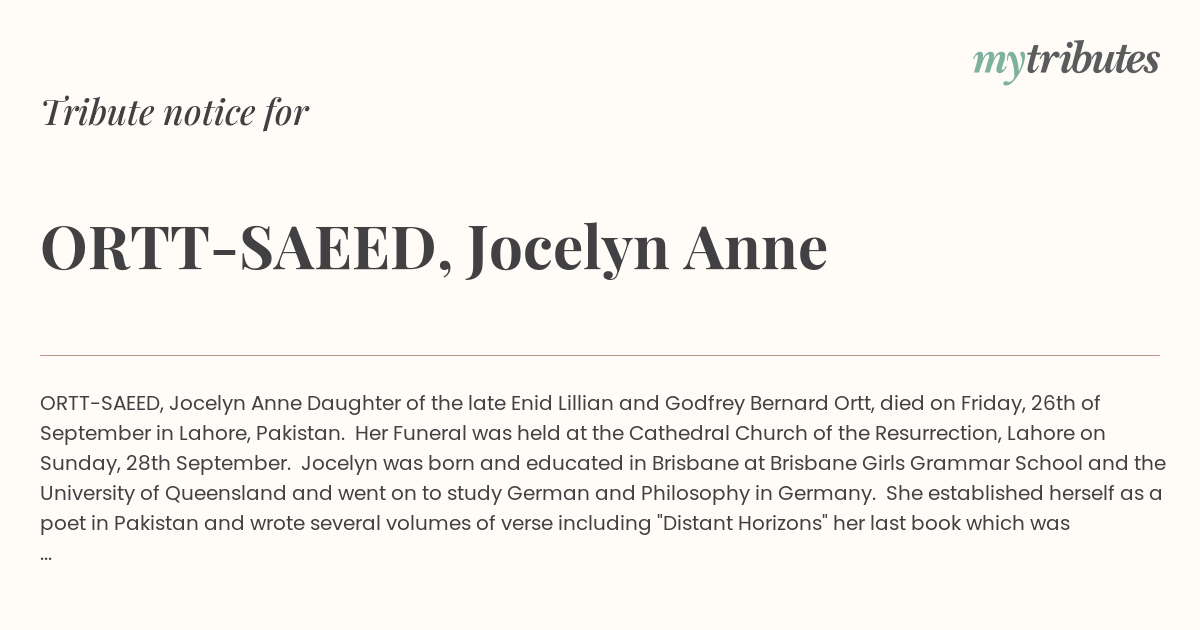Click the horizontal divider line below heading
Image resolution: width=1200 pixels, height=630 pixels.
(600, 355)
